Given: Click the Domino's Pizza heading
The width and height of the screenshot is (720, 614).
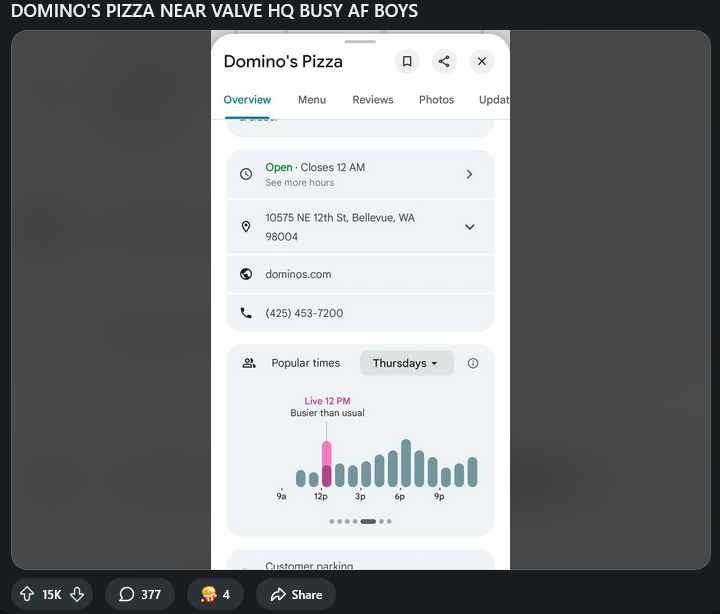Looking at the screenshot, I should (x=283, y=62).
